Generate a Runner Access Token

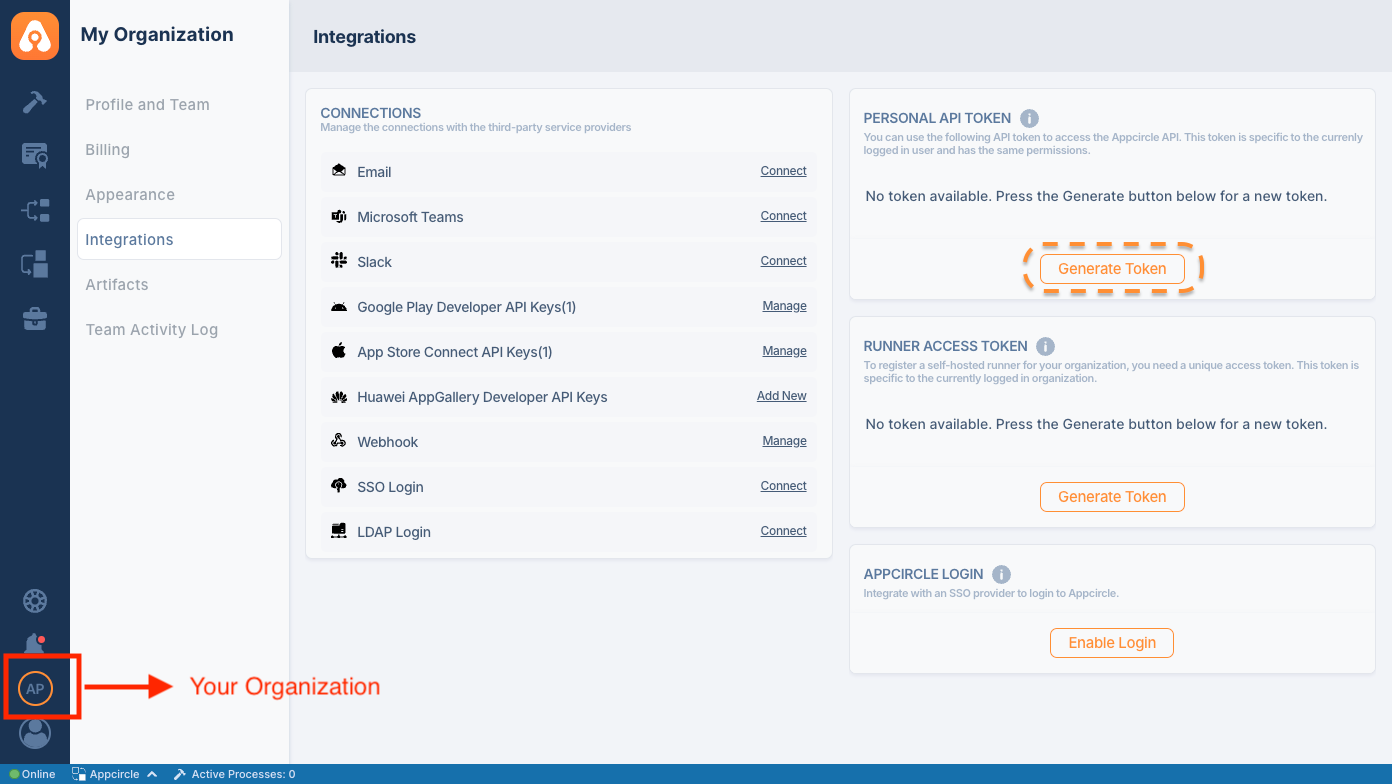point(1112,497)
